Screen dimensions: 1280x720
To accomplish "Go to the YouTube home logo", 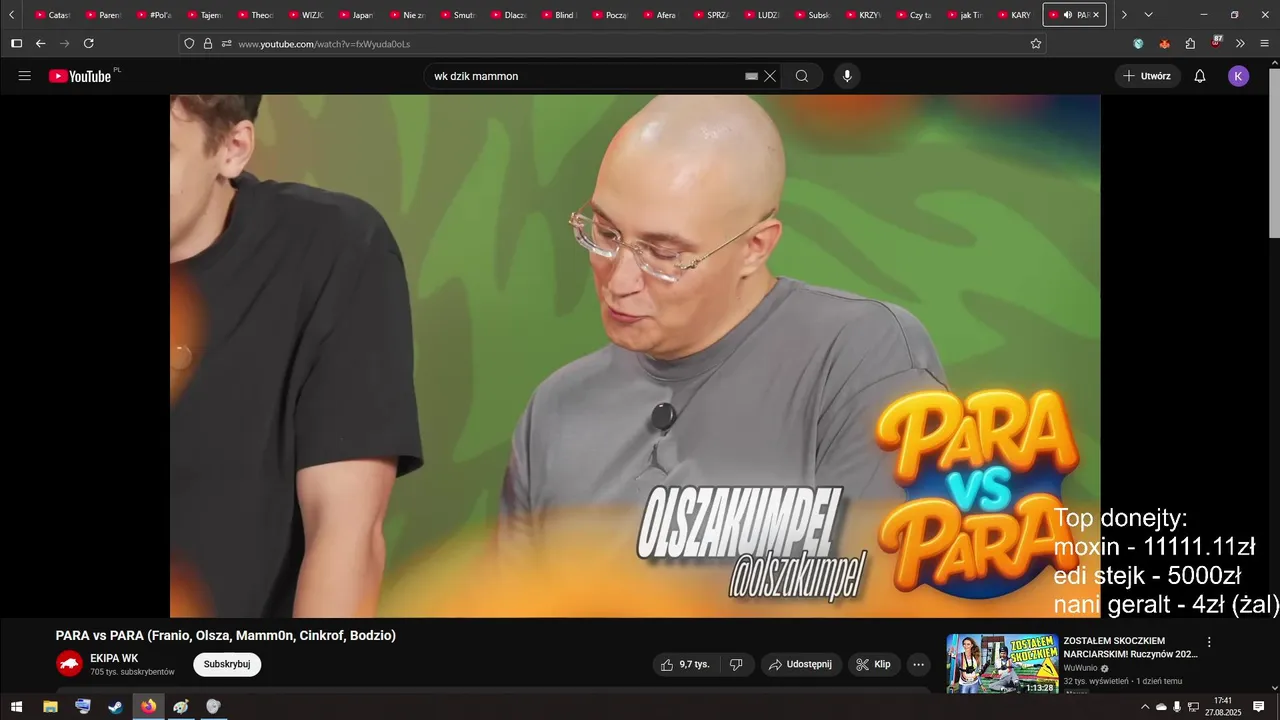I will click(x=80, y=76).
